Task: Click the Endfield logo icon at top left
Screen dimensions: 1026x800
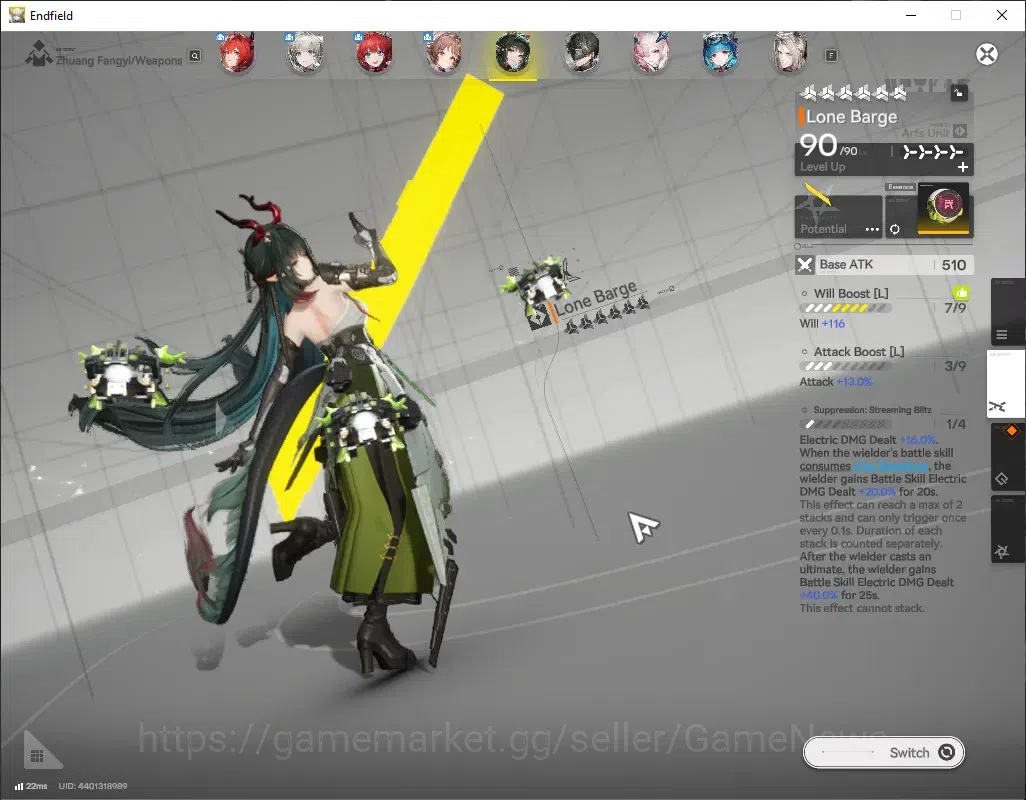Action: click(x=38, y=54)
